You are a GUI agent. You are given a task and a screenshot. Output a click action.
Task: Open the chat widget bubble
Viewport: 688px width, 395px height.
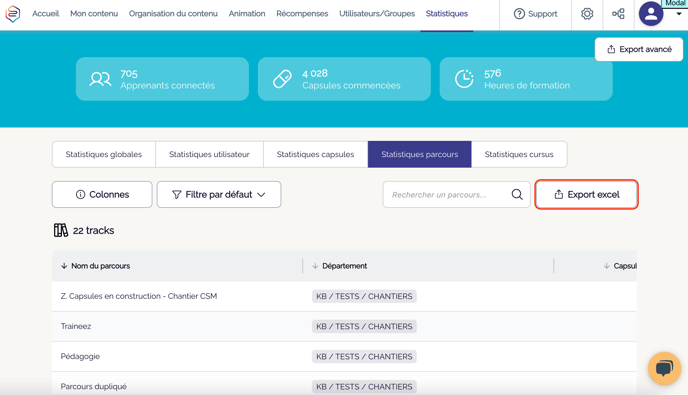point(664,368)
